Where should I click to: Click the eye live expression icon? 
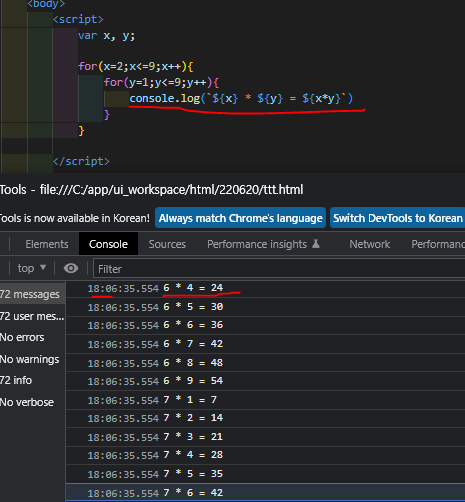(x=71, y=268)
